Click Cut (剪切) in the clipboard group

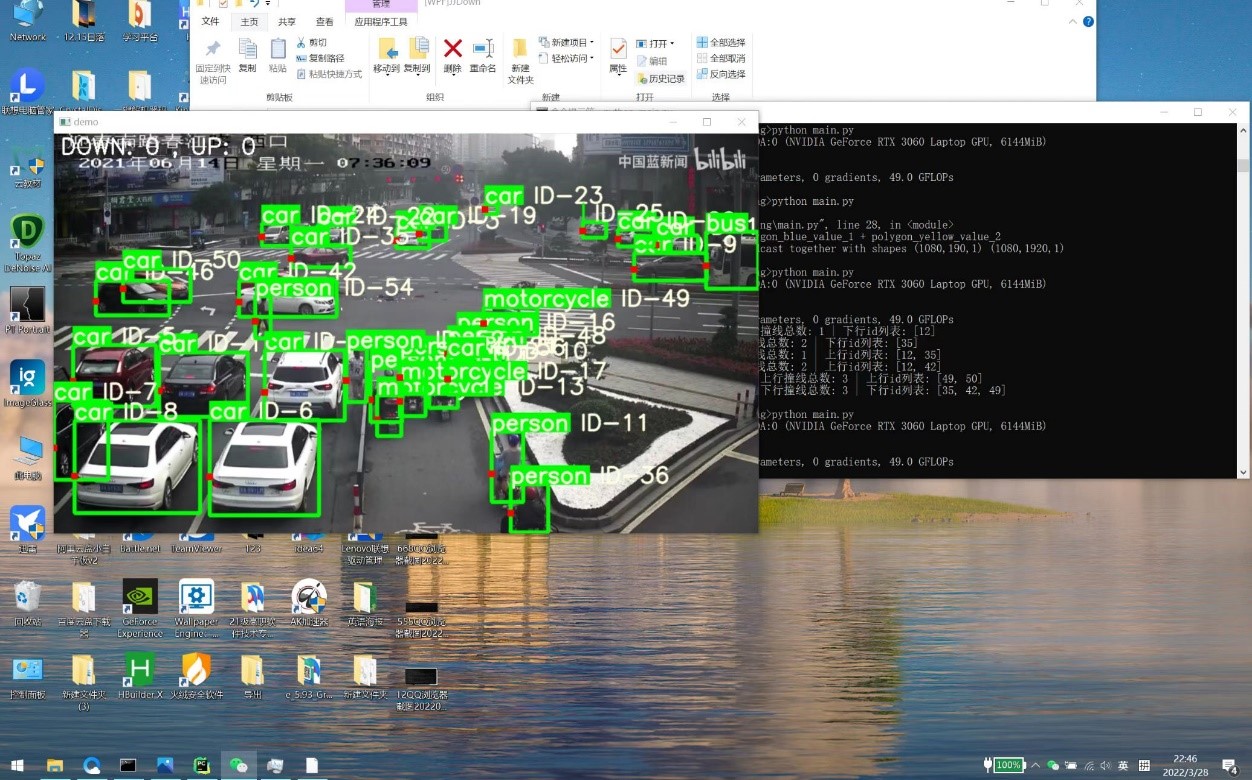[311, 43]
